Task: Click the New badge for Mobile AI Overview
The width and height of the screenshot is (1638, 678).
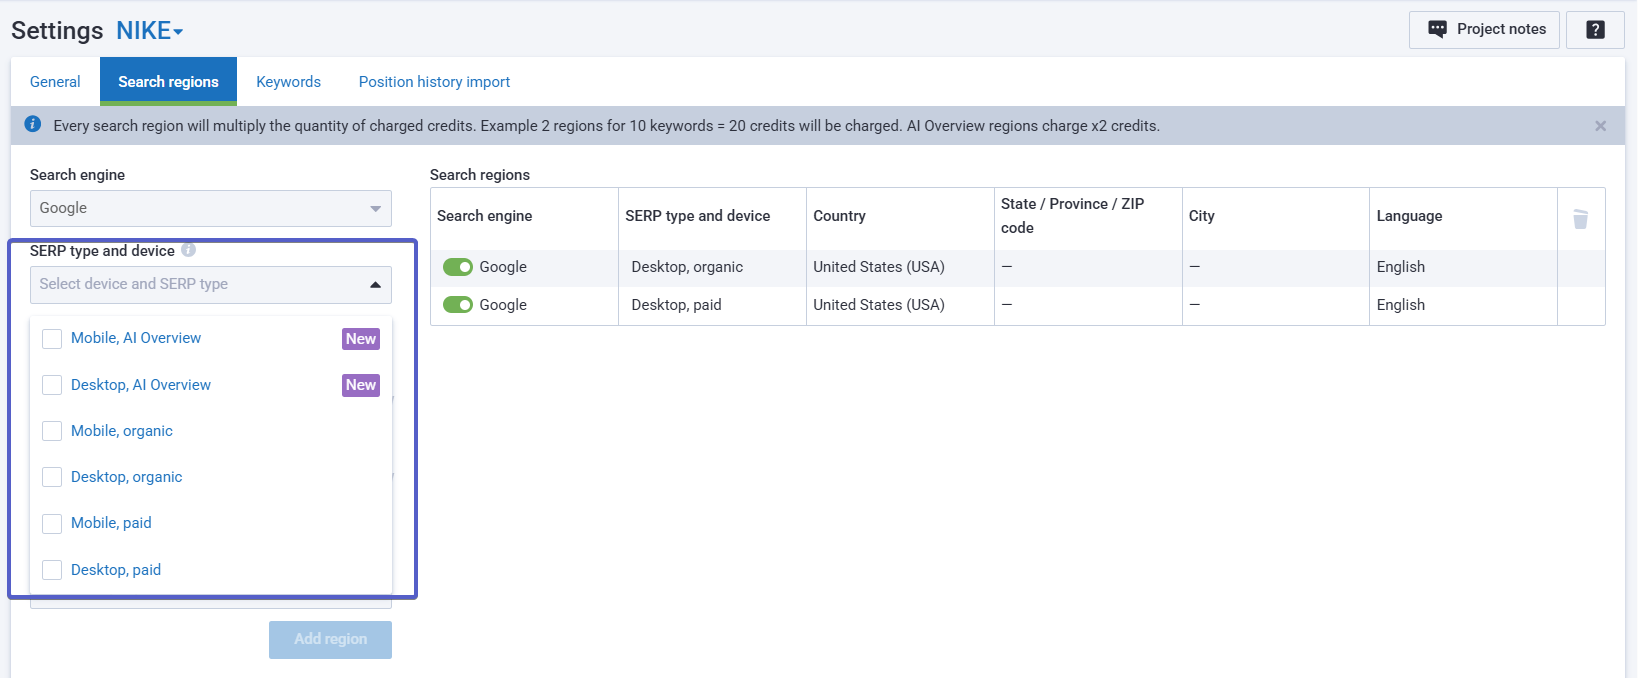Action: point(361,339)
